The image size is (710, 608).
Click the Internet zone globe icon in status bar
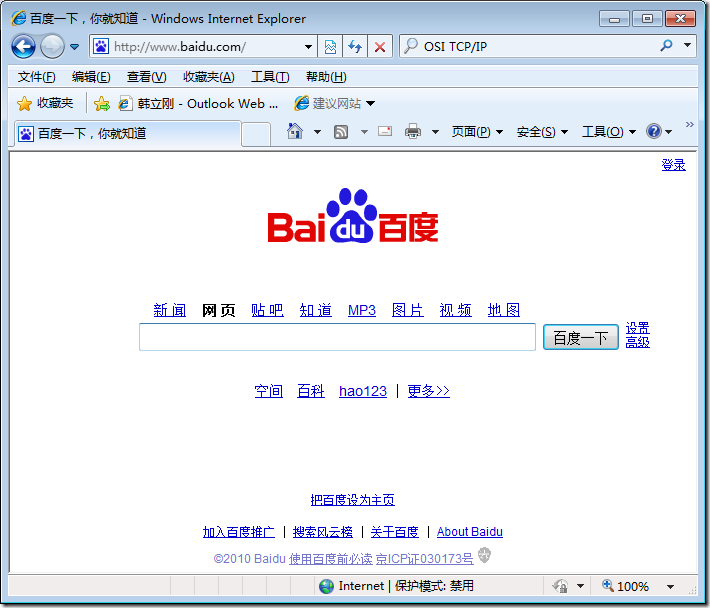[326, 586]
